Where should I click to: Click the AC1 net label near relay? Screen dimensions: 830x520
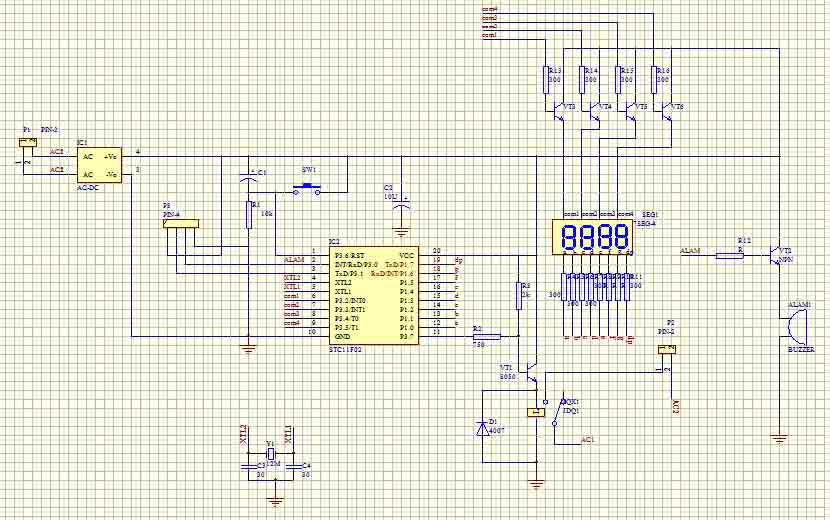click(x=588, y=440)
